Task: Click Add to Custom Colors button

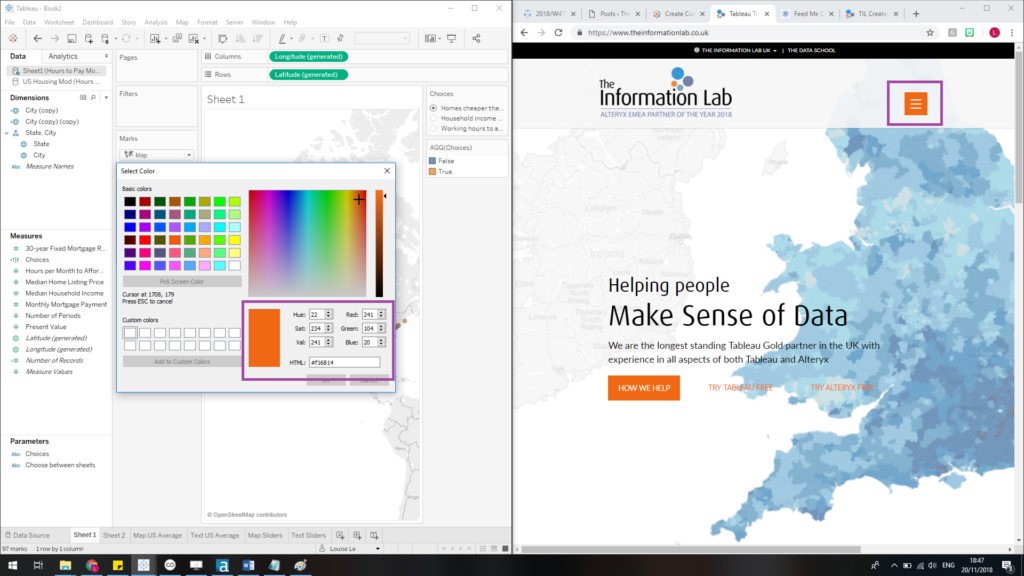Action: (182, 361)
